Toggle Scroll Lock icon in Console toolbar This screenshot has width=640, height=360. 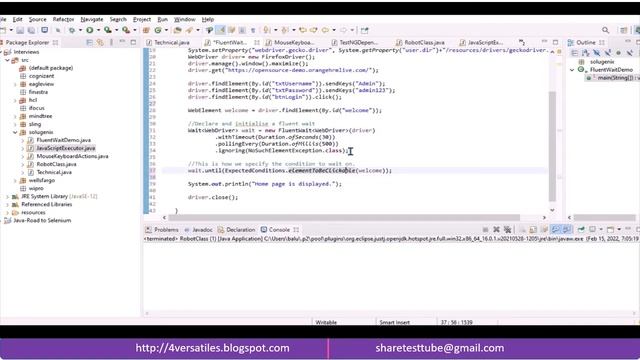coord(533,230)
